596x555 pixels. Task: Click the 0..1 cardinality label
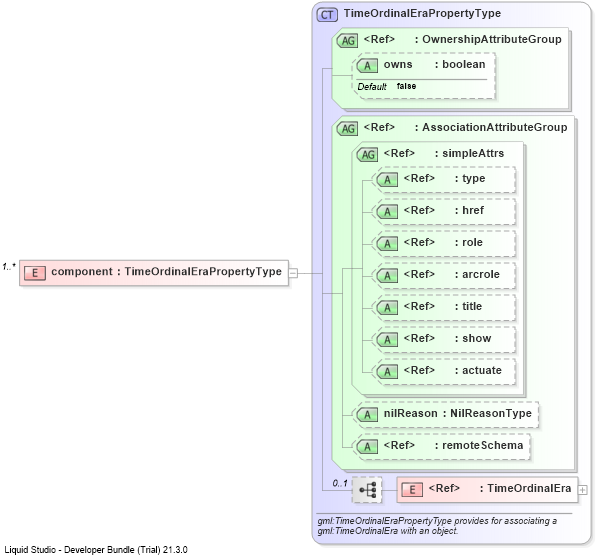coord(339,483)
